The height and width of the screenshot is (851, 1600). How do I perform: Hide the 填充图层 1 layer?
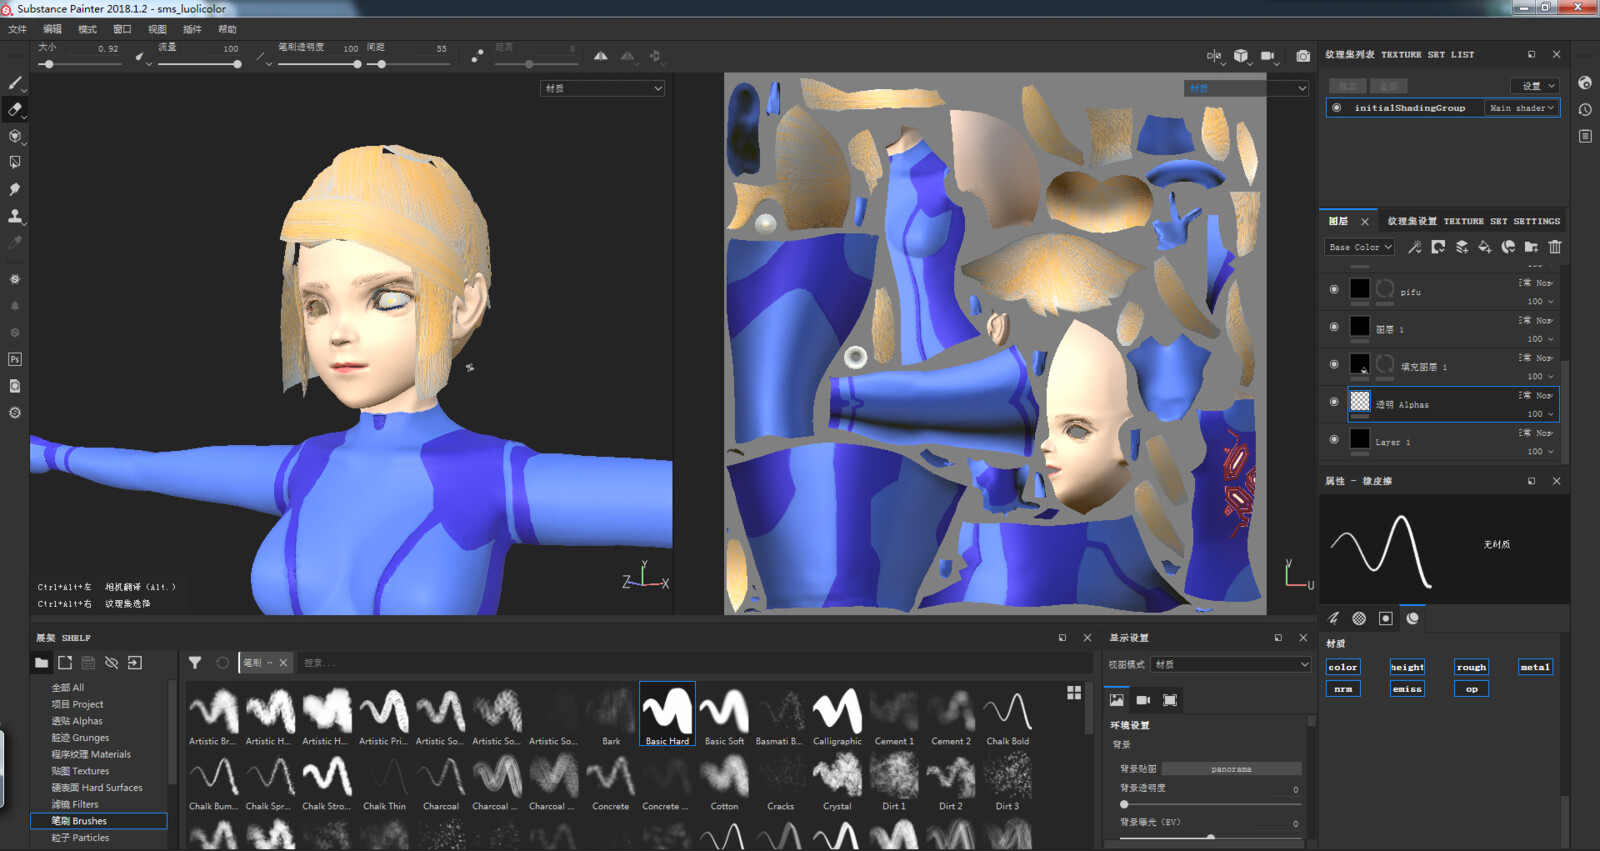[1334, 365]
